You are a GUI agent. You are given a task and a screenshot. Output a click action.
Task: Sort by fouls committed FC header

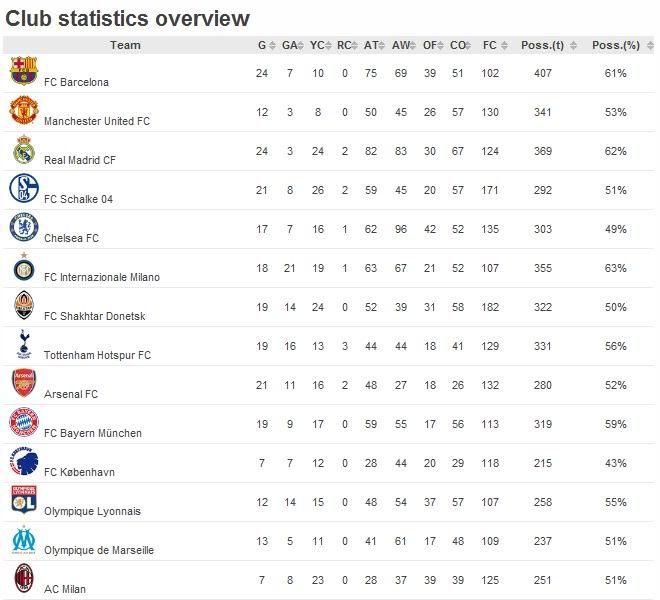[x=489, y=45]
